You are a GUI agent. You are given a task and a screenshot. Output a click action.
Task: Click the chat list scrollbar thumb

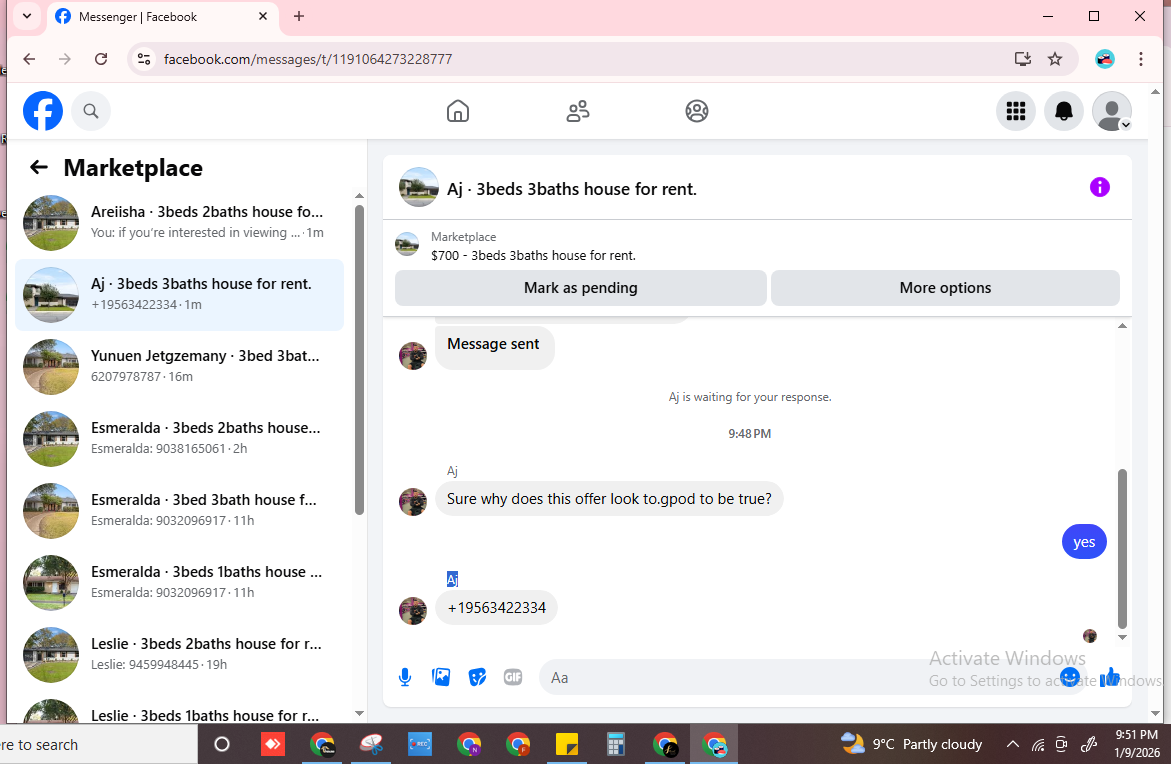pos(359,358)
